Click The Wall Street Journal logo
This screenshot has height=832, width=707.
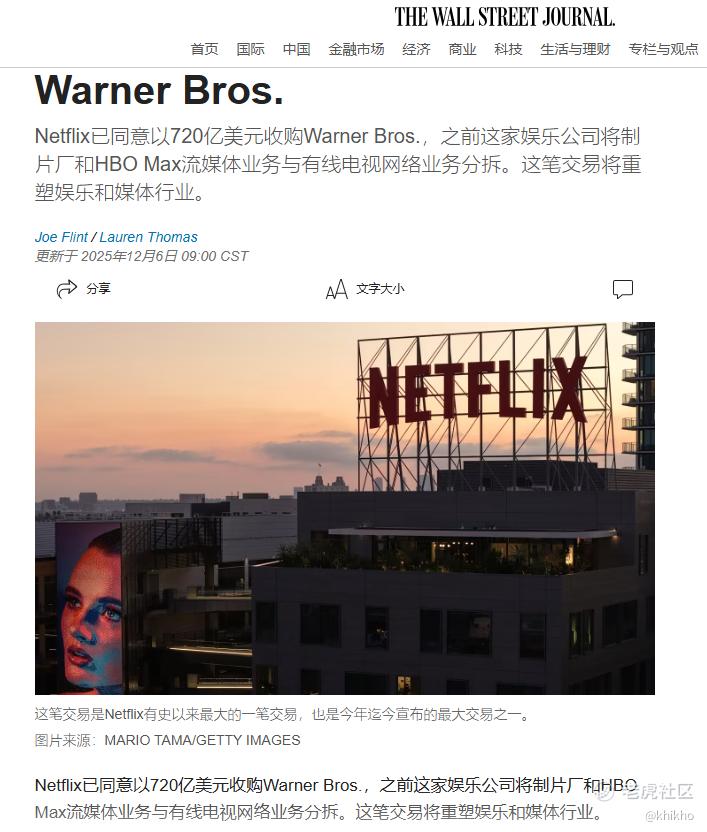(x=504, y=17)
